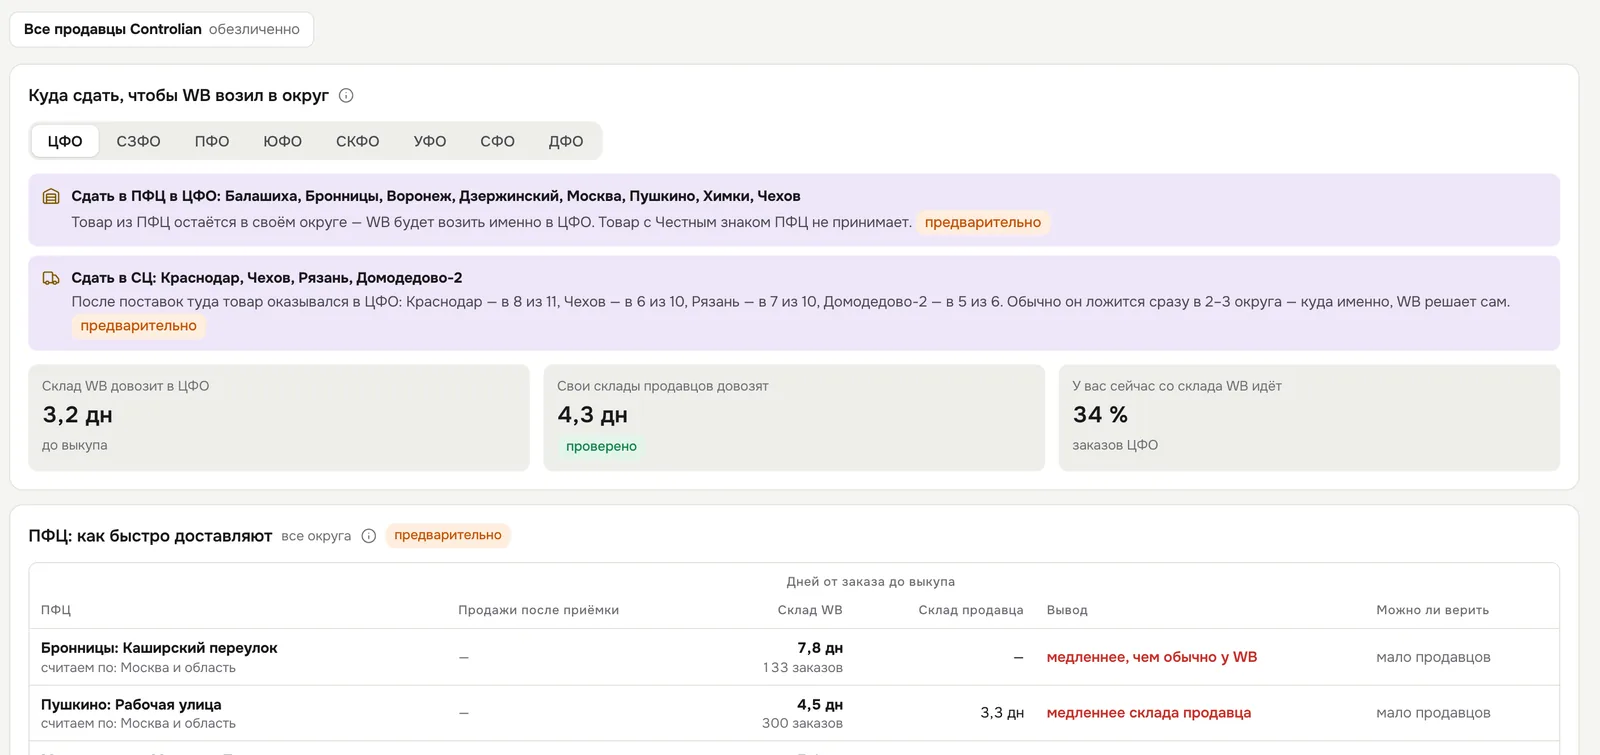1600x755 pixels.
Task: Click the 'Пушкино: Рабочая улица' row title
Action: (131, 705)
